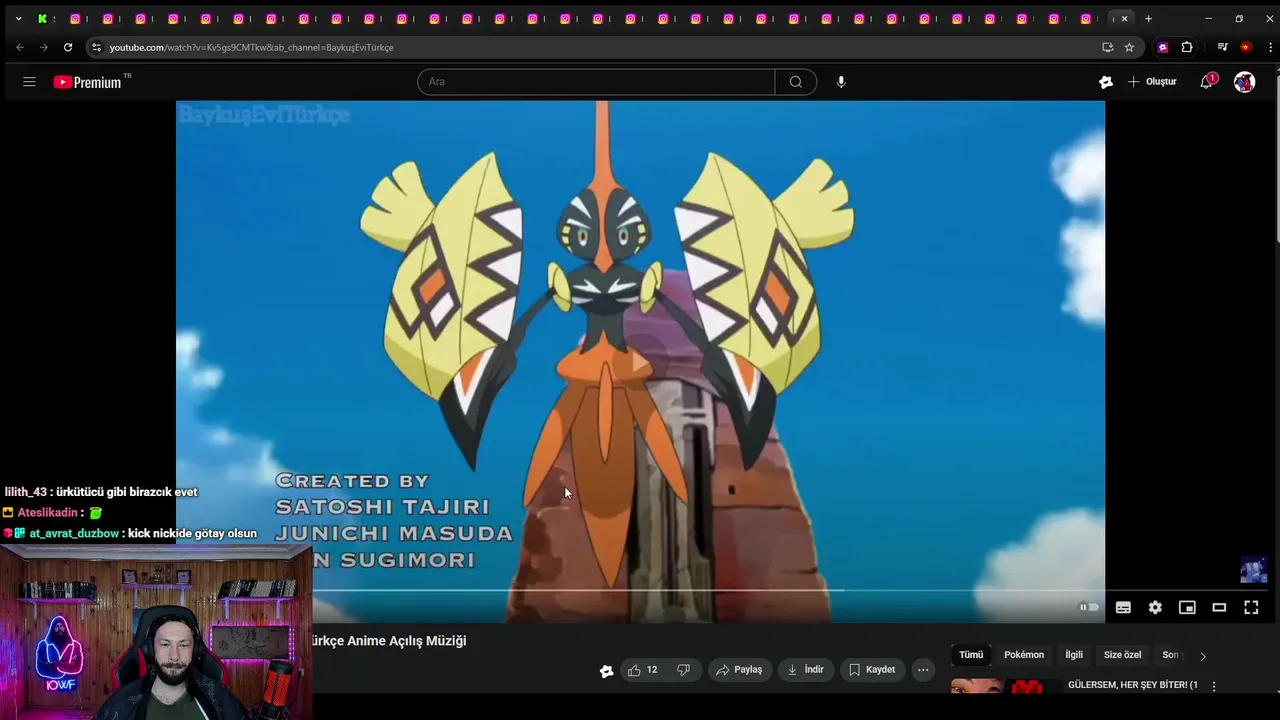Screen dimensions: 1280x720
Task: Open the Chrome three-dot menu
Action: click(1271, 47)
